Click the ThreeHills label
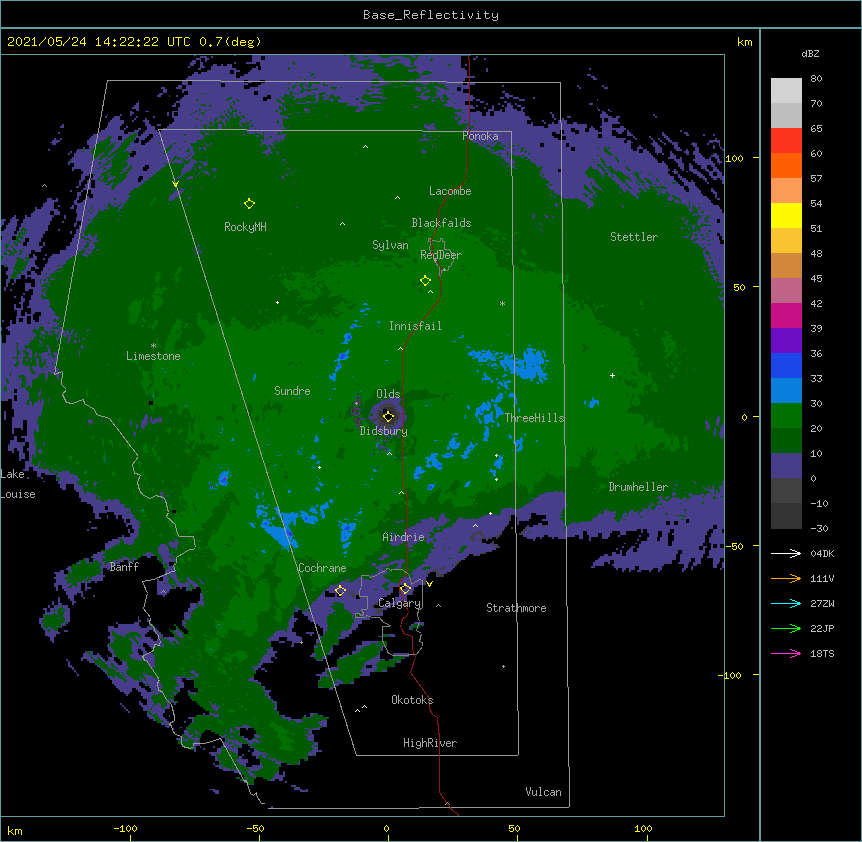Screen dimensions: 862x842 click(534, 418)
